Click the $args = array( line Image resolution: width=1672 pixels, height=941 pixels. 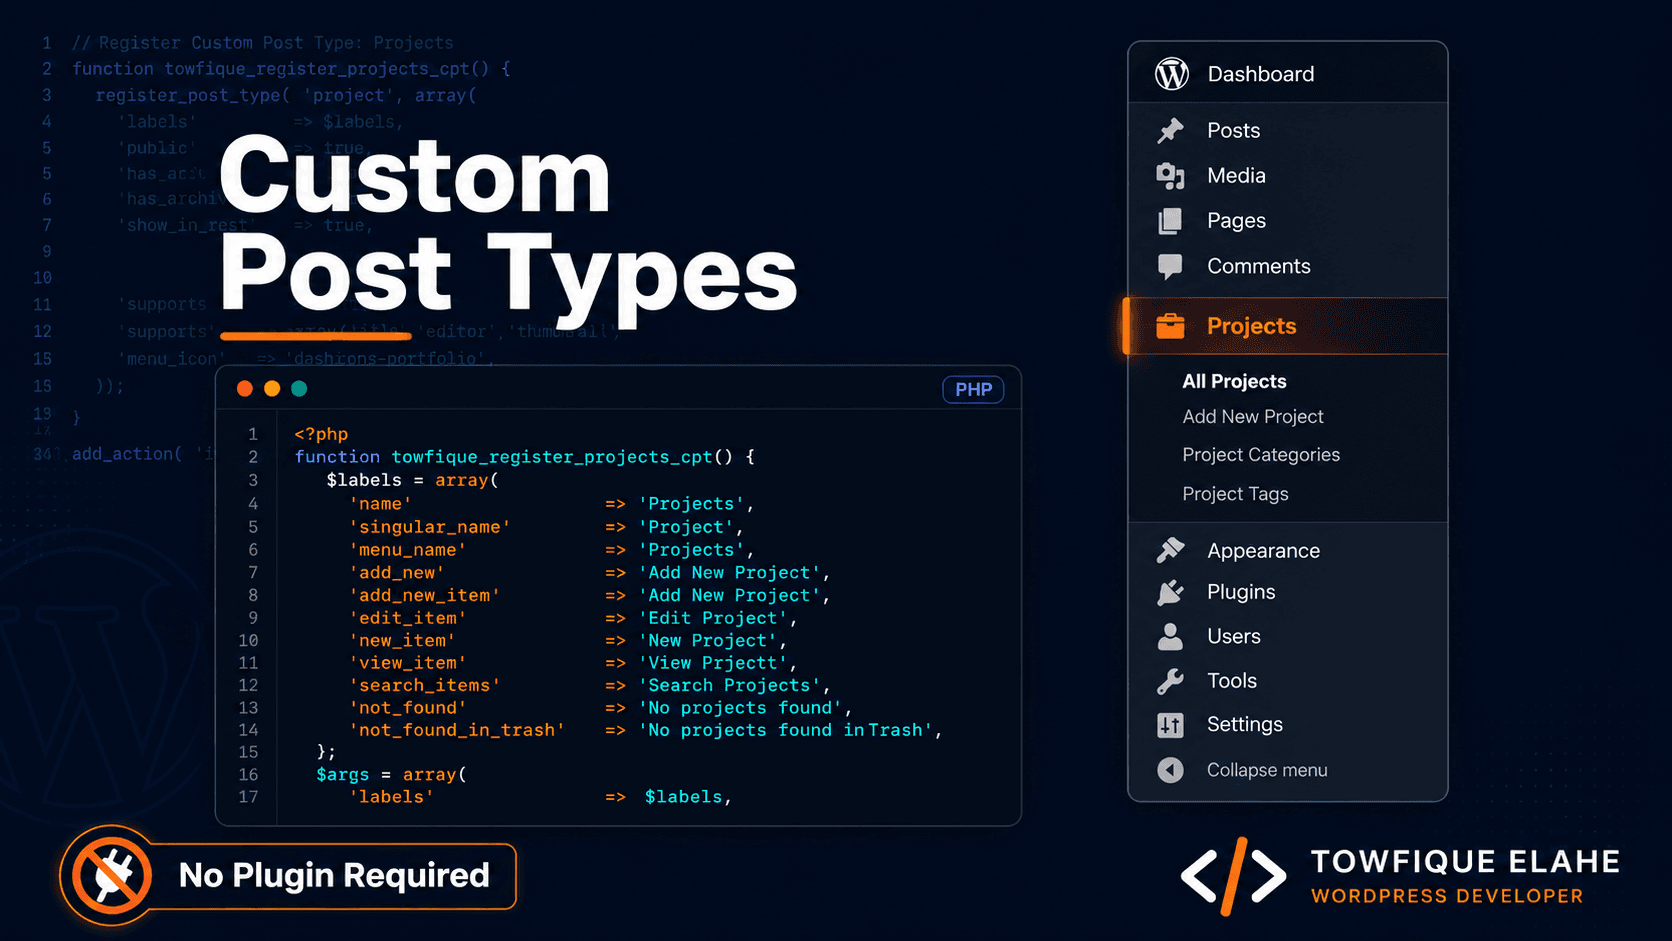391,775
